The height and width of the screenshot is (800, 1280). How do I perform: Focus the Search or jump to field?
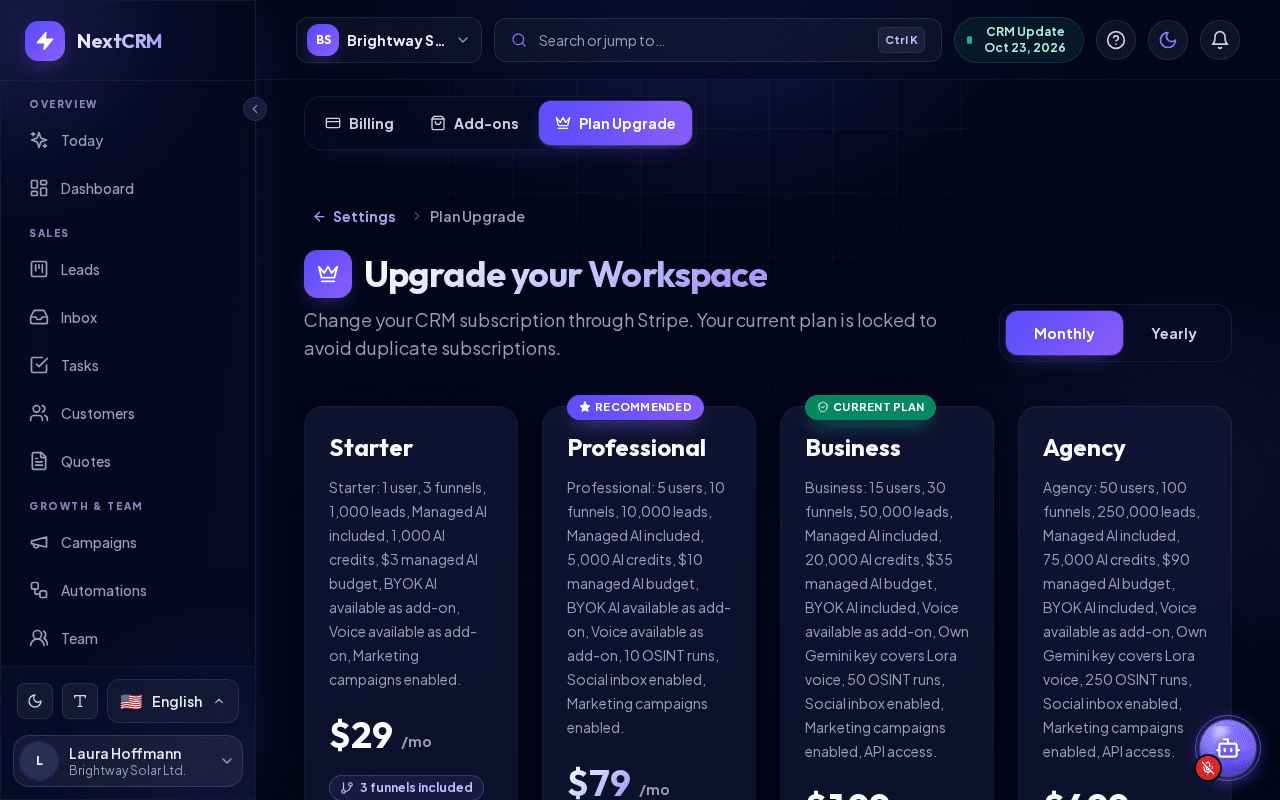coord(718,40)
